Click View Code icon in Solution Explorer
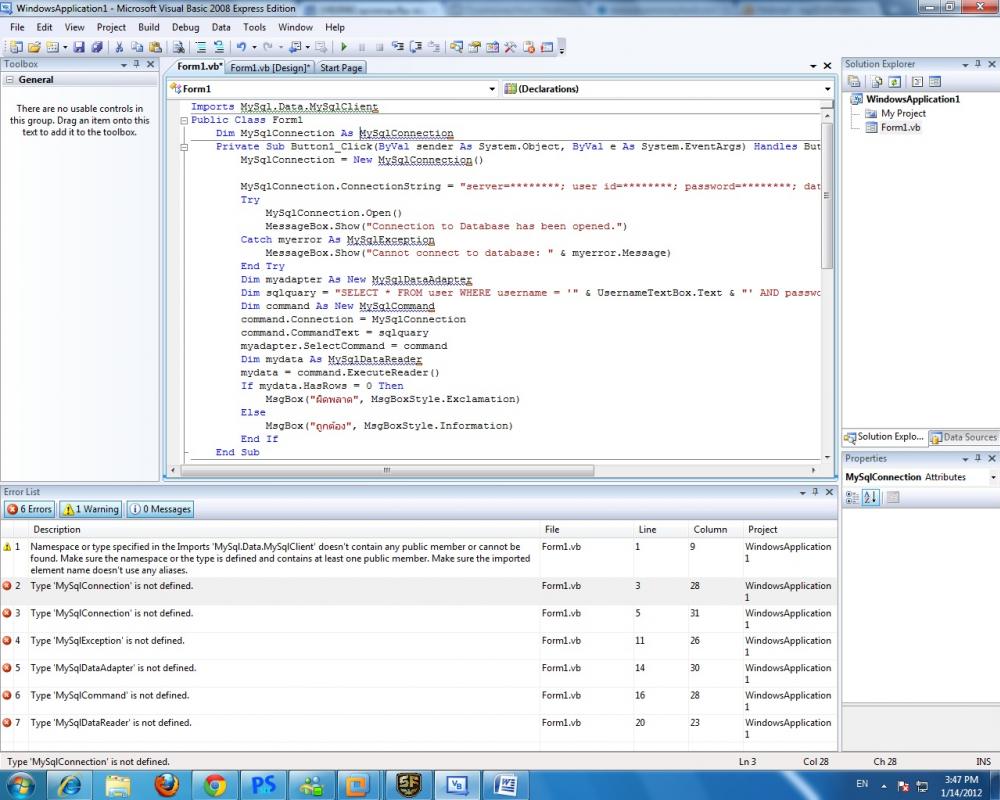 pos(917,82)
